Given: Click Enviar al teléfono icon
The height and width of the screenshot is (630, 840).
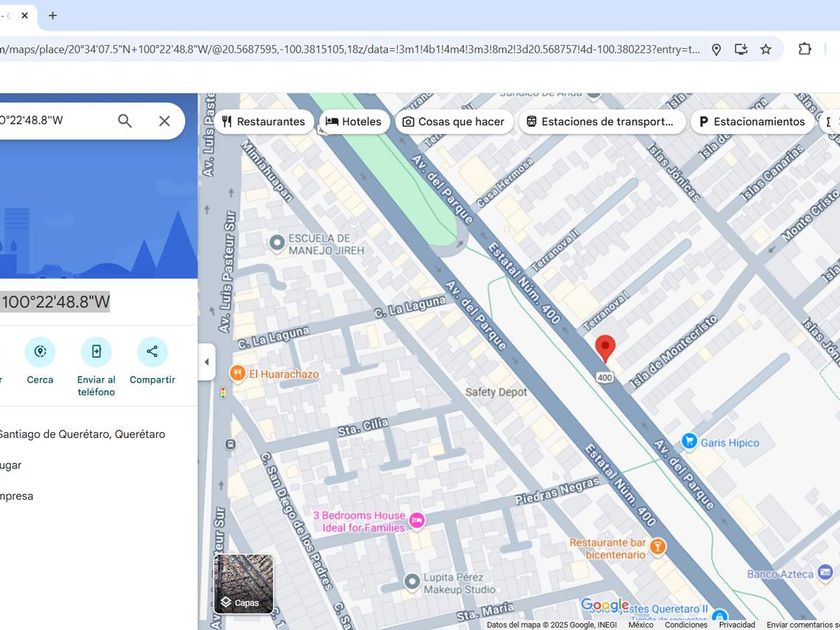Looking at the screenshot, I should coord(96,352).
